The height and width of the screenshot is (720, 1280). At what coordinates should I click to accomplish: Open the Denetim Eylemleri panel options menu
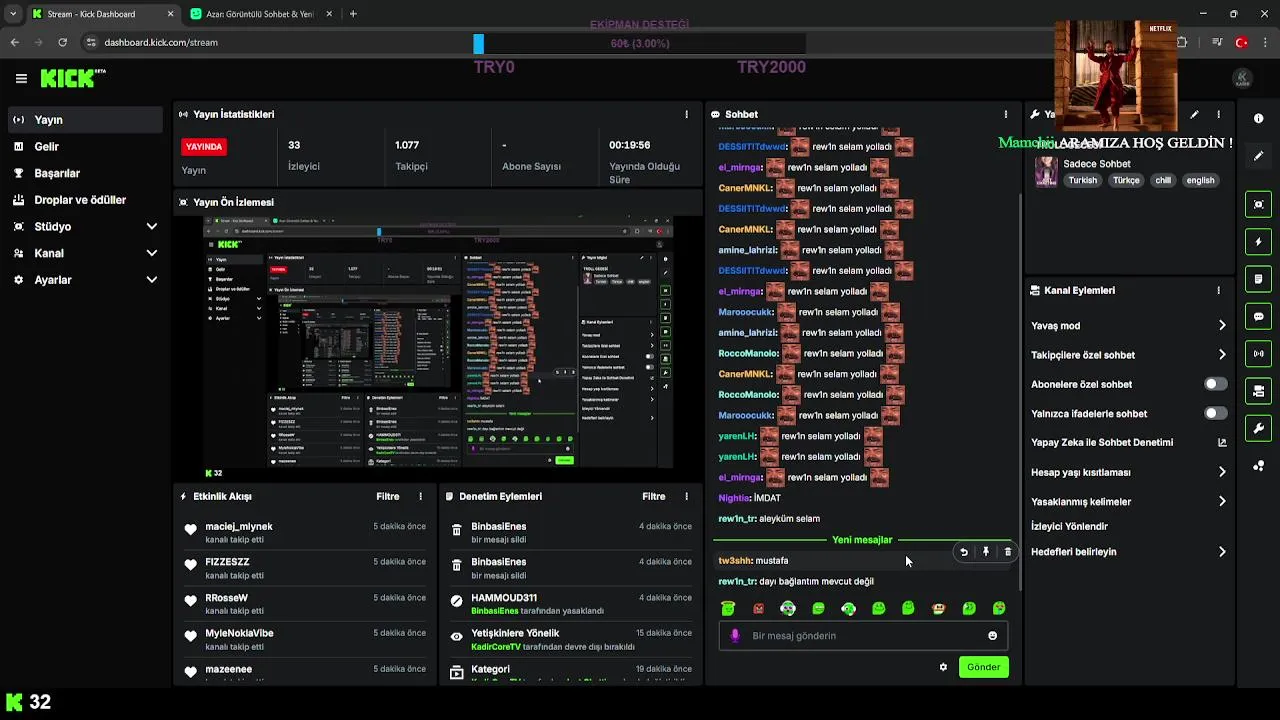coord(686,496)
